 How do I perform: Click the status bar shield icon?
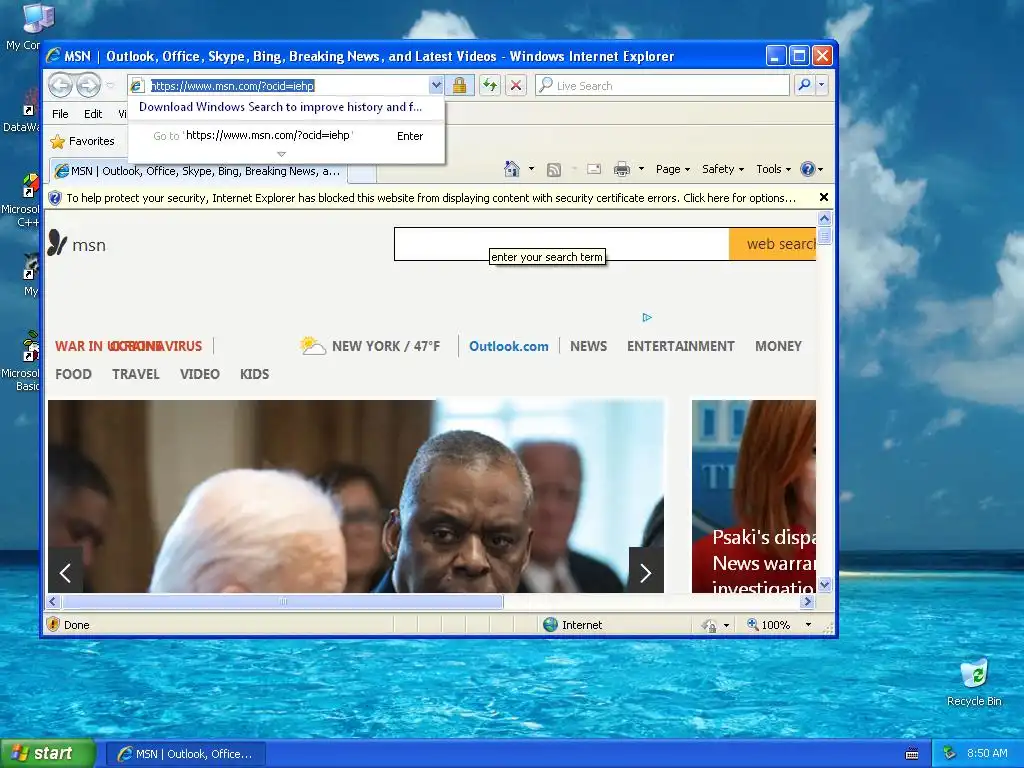point(54,624)
